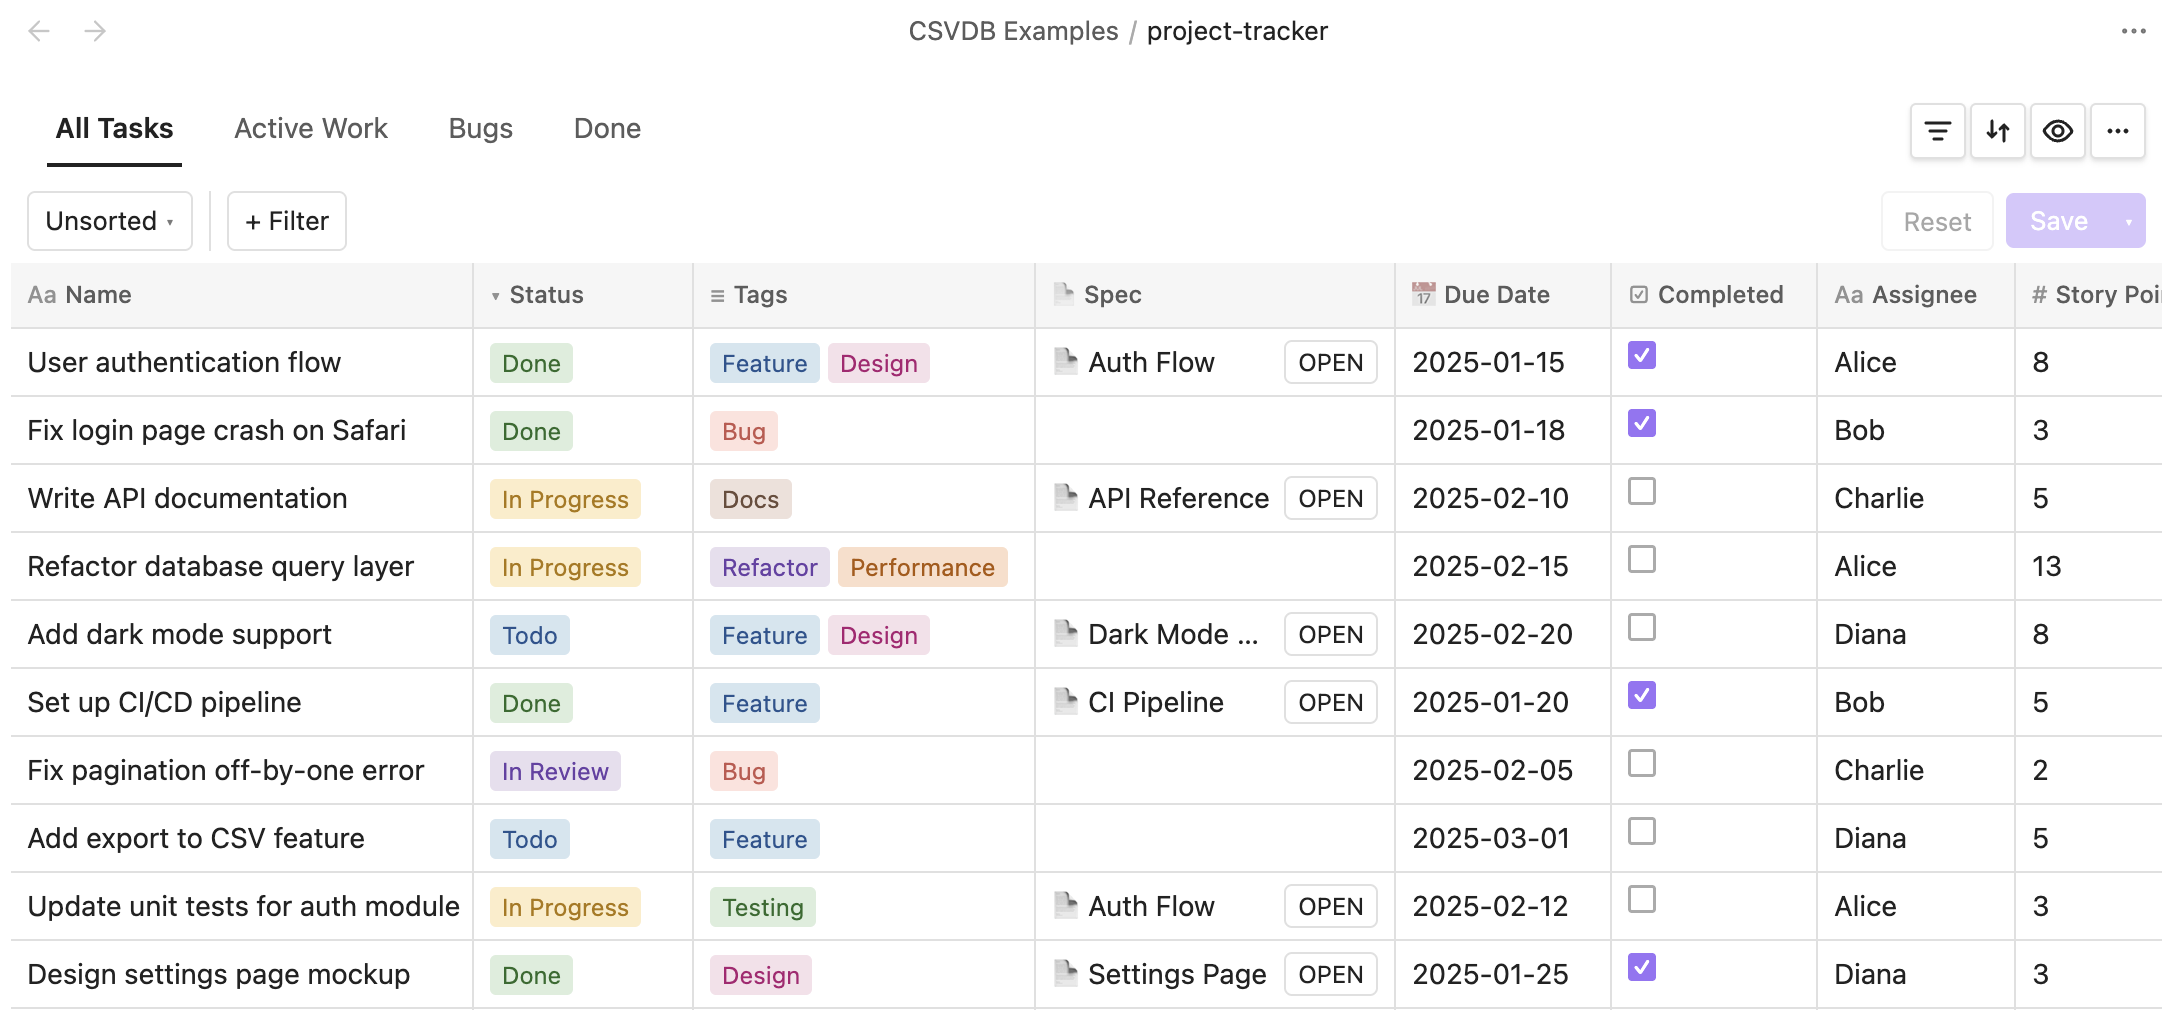Switch to the Bugs tab

(480, 129)
